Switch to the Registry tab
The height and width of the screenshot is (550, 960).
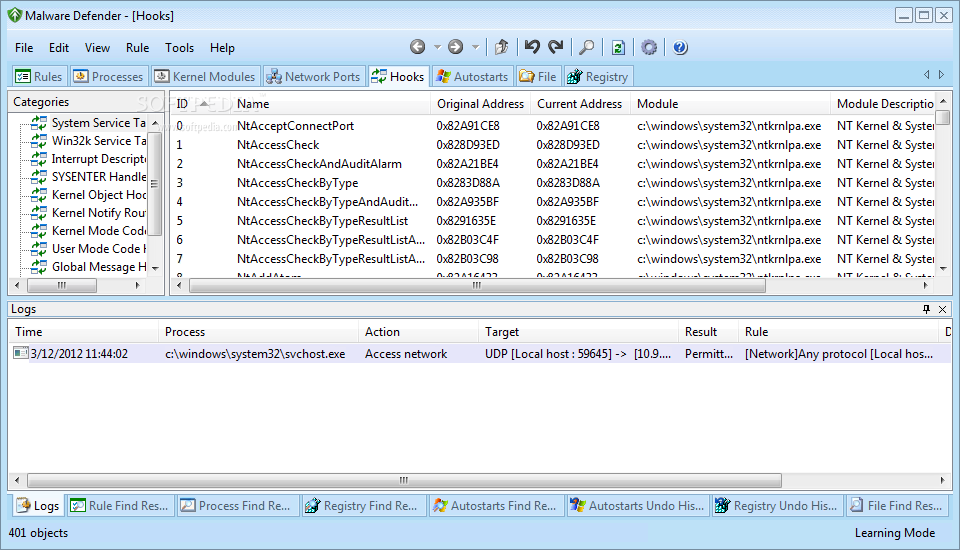click(x=598, y=77)
